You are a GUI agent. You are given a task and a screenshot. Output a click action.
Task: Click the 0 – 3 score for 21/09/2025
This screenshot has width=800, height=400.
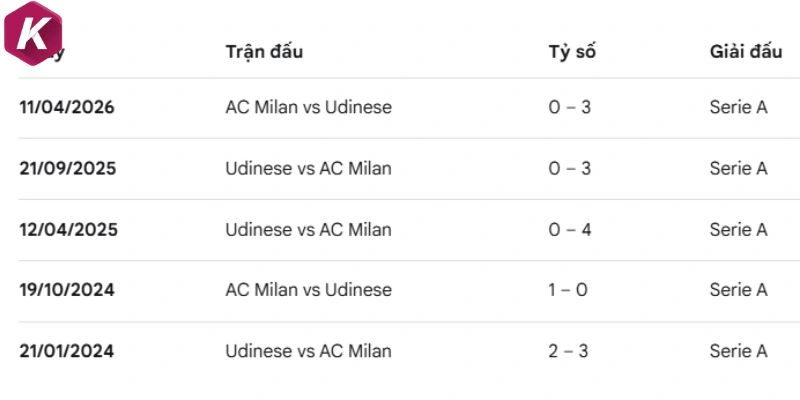pos(570,168)
